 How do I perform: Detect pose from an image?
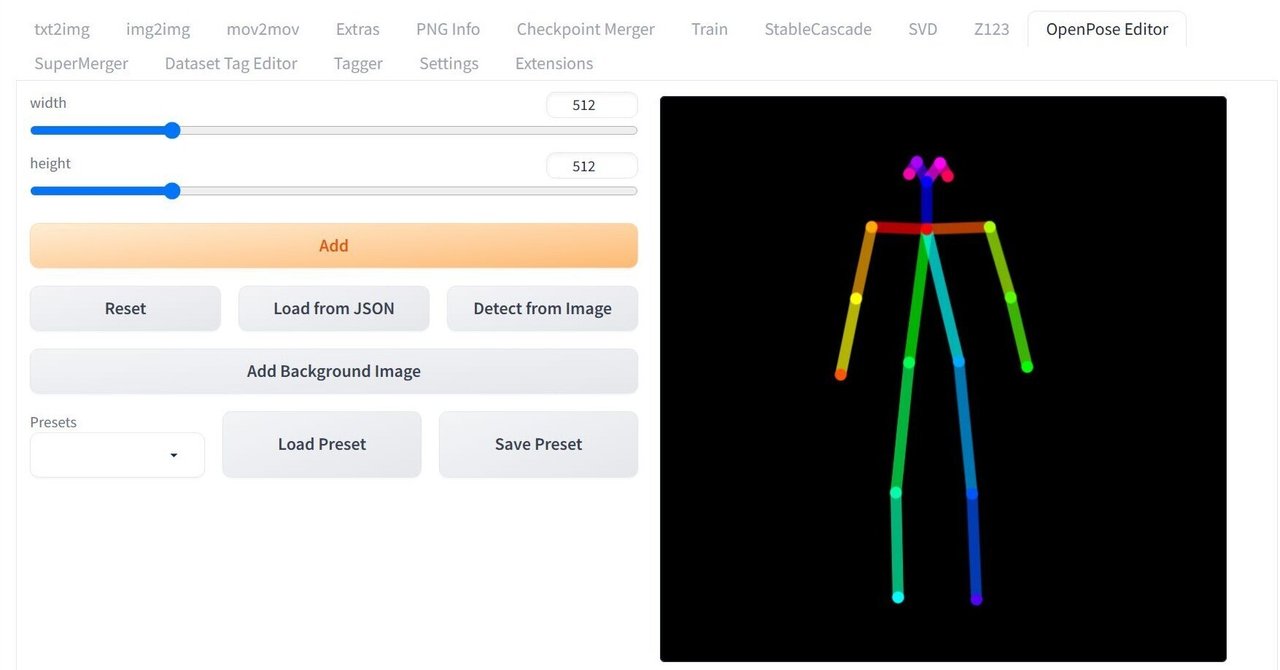click(541, 308)
